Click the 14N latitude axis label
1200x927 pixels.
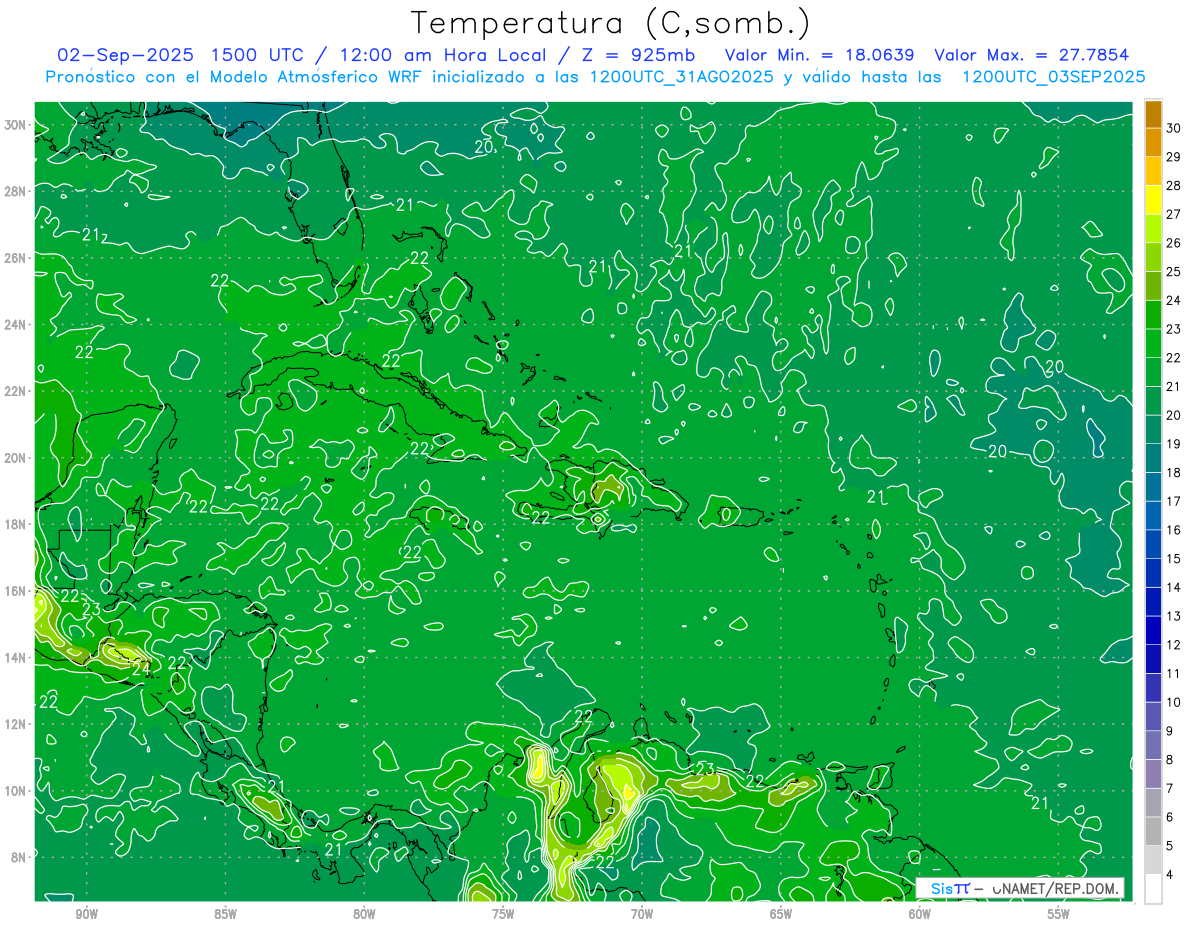coord(15,658)
